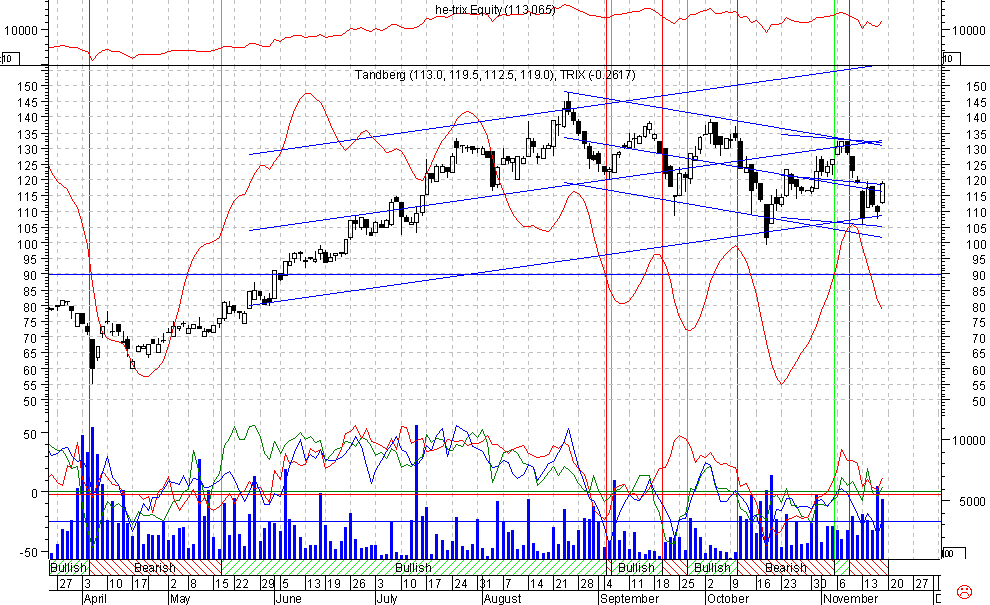Click the April month label
Image resolution: width=990 pixels, height=605 pixels.
point(98,598)
